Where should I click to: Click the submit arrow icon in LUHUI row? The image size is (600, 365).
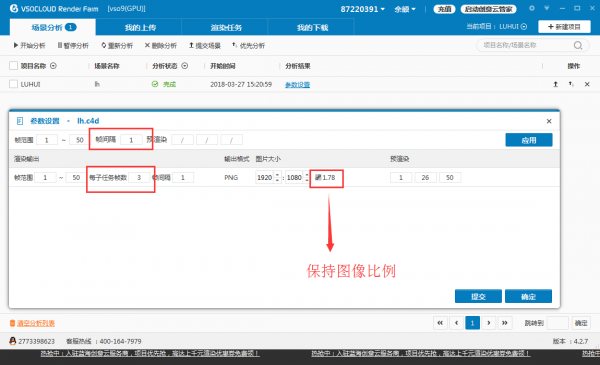tap(555, 84)
